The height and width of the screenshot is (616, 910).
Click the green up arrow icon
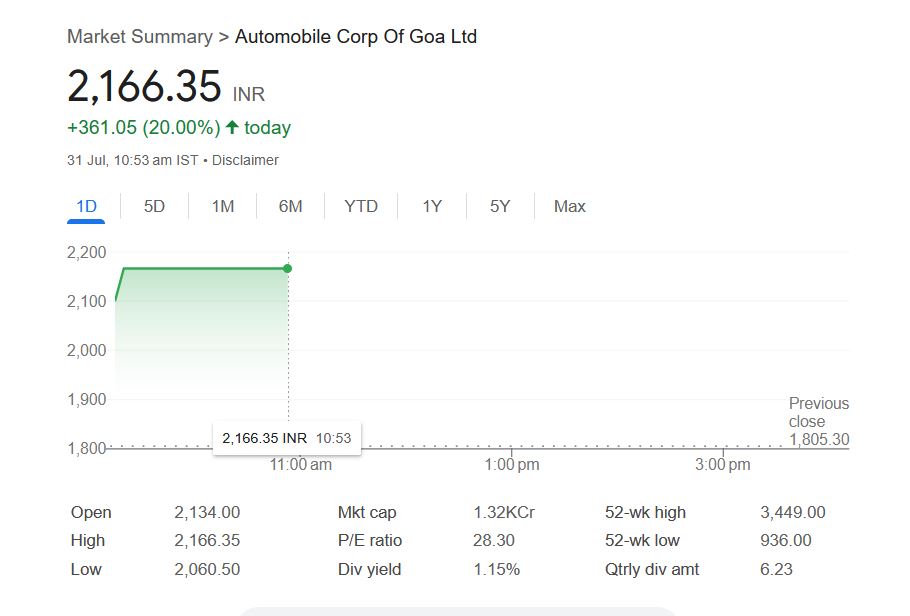tap(232, 127)
